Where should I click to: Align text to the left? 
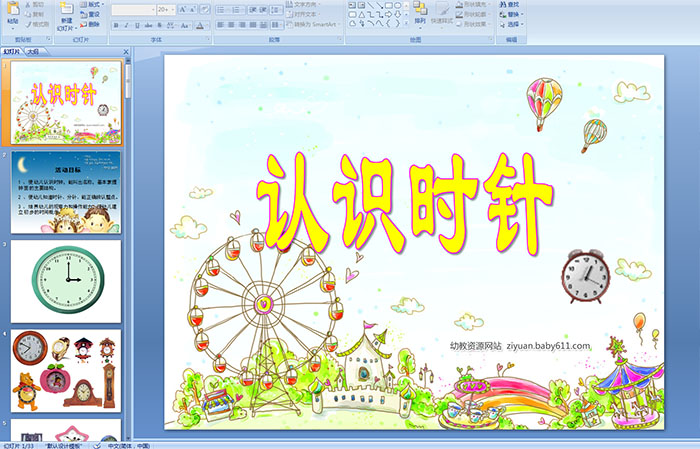click(x=221, y=25)
